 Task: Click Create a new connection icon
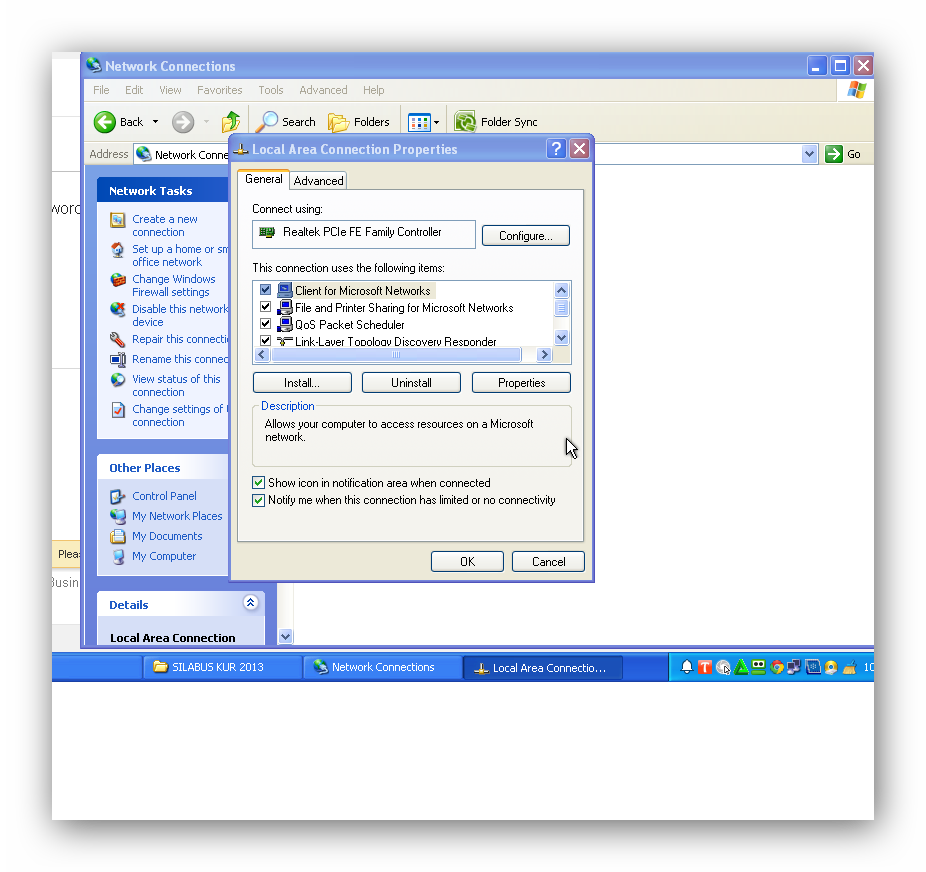[118, 220]
